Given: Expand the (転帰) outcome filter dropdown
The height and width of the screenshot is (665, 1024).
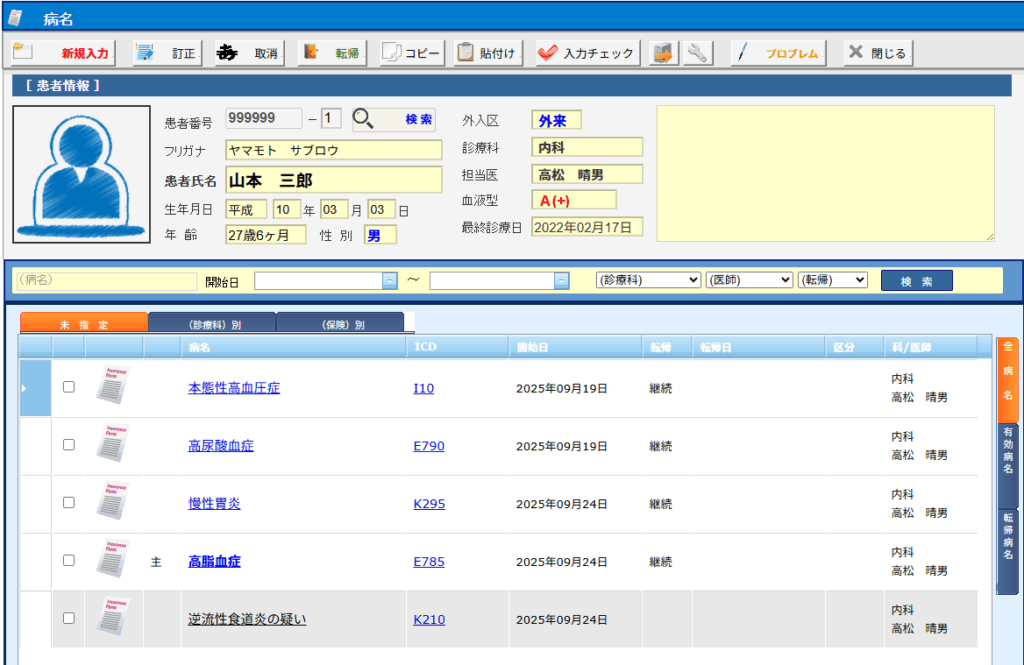Looking at the screenshot, I should [x=832, y=280].
